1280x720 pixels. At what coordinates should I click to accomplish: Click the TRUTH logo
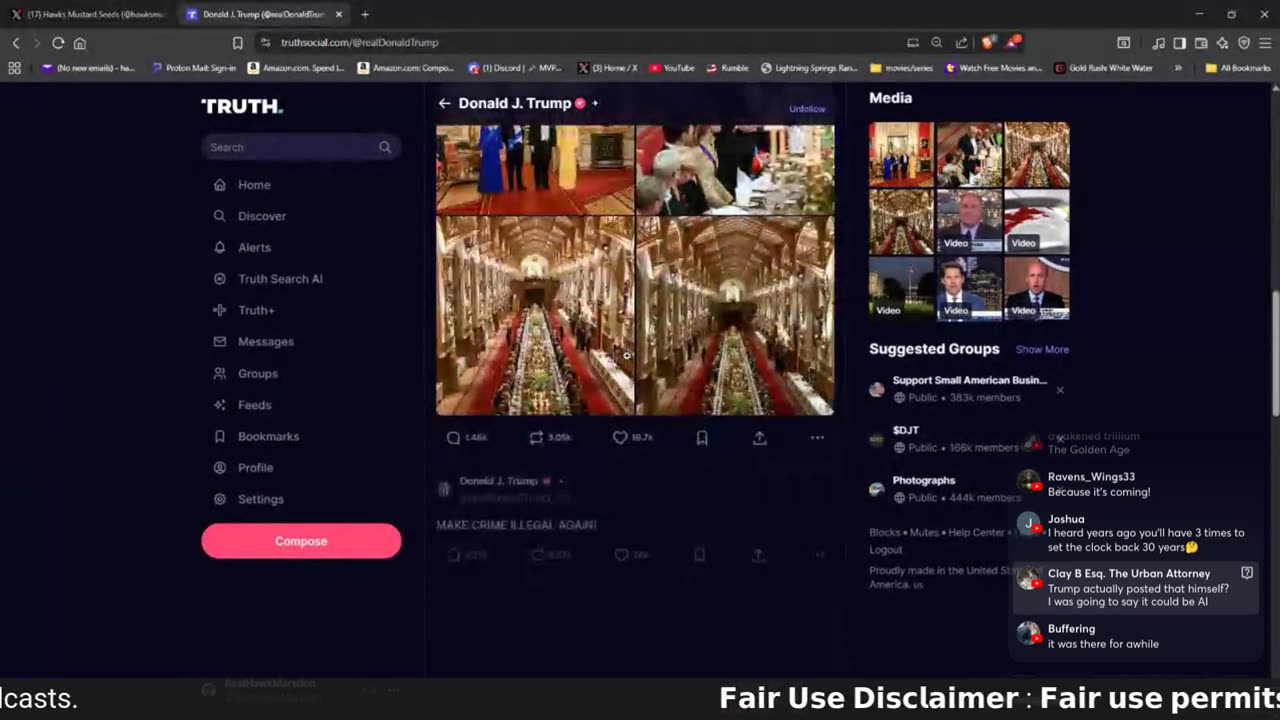point(242,106)
